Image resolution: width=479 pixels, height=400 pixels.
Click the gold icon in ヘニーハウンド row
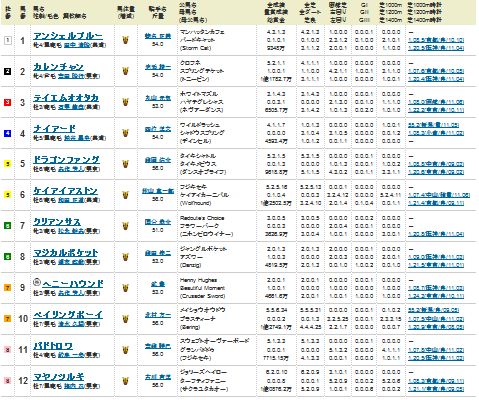point(125,288)
